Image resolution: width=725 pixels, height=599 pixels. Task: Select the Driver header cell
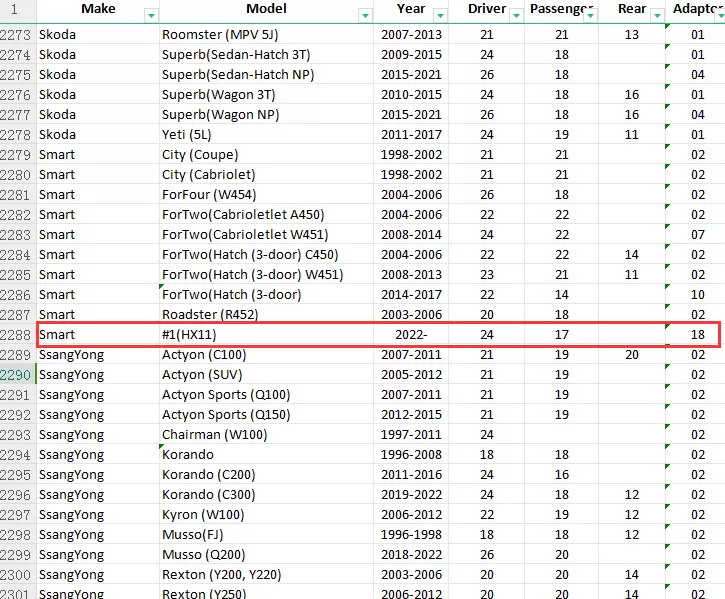click(x=486, y=11)
